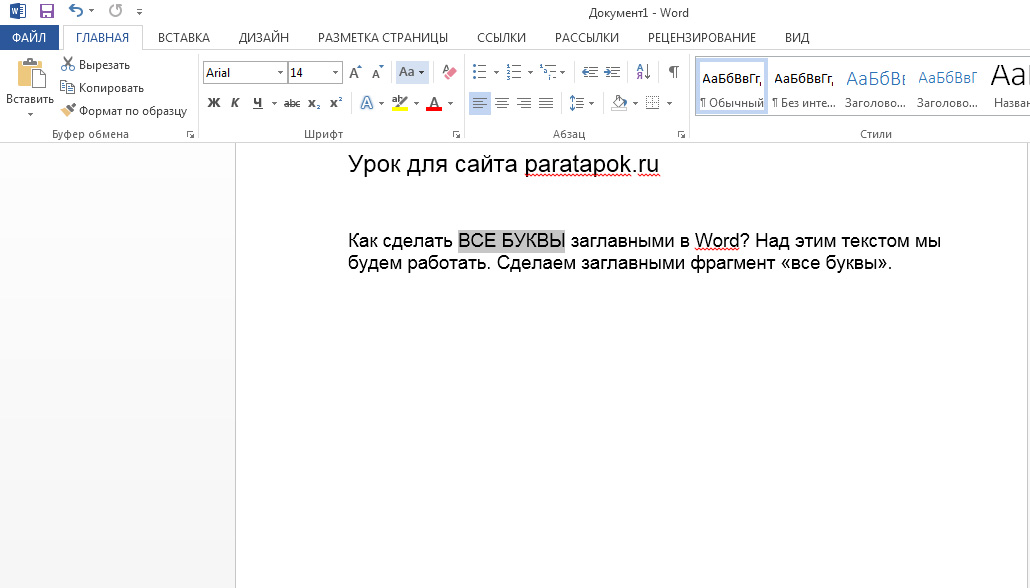This screenshot has width=1030, height=588.
Task: Toggle show paragraph marks ¶
Action: click(673, 72)
